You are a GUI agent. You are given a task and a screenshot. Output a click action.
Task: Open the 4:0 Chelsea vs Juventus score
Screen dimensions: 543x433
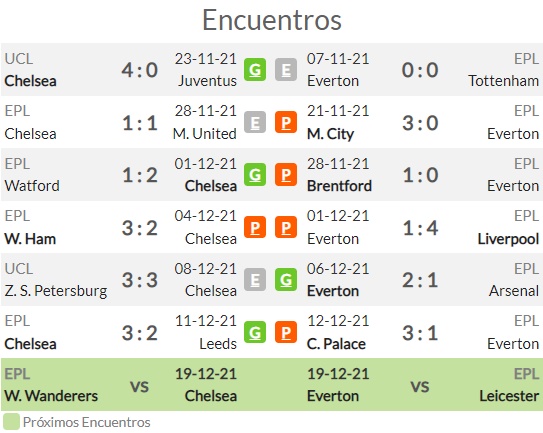click(140, 70)
